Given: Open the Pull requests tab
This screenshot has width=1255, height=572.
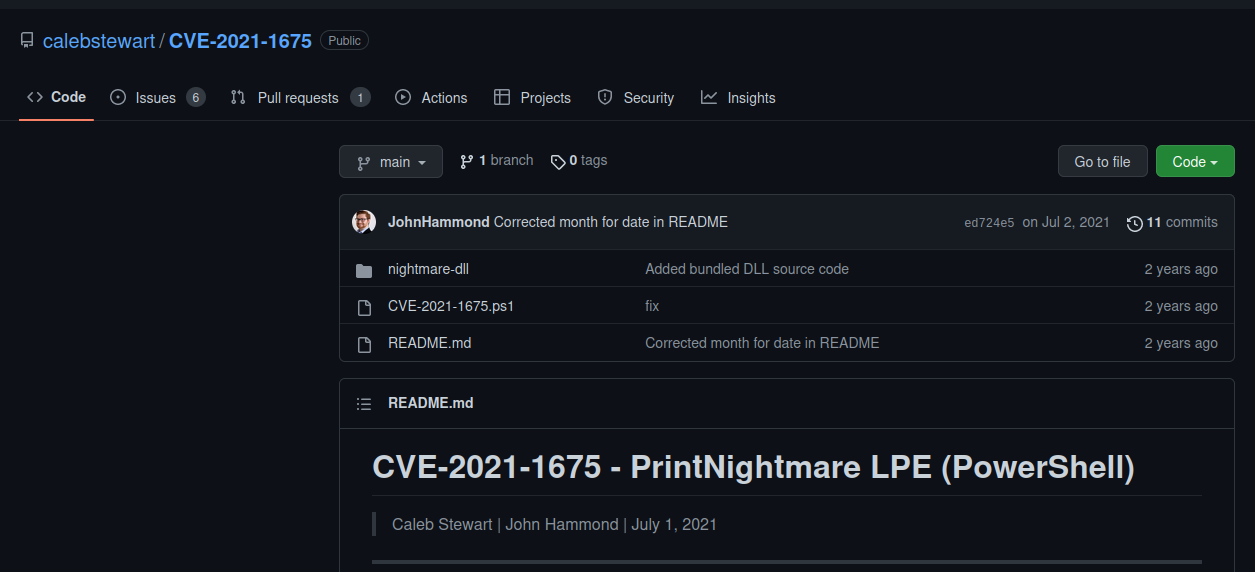Looking at the screenshot, I should pos(300,98).
